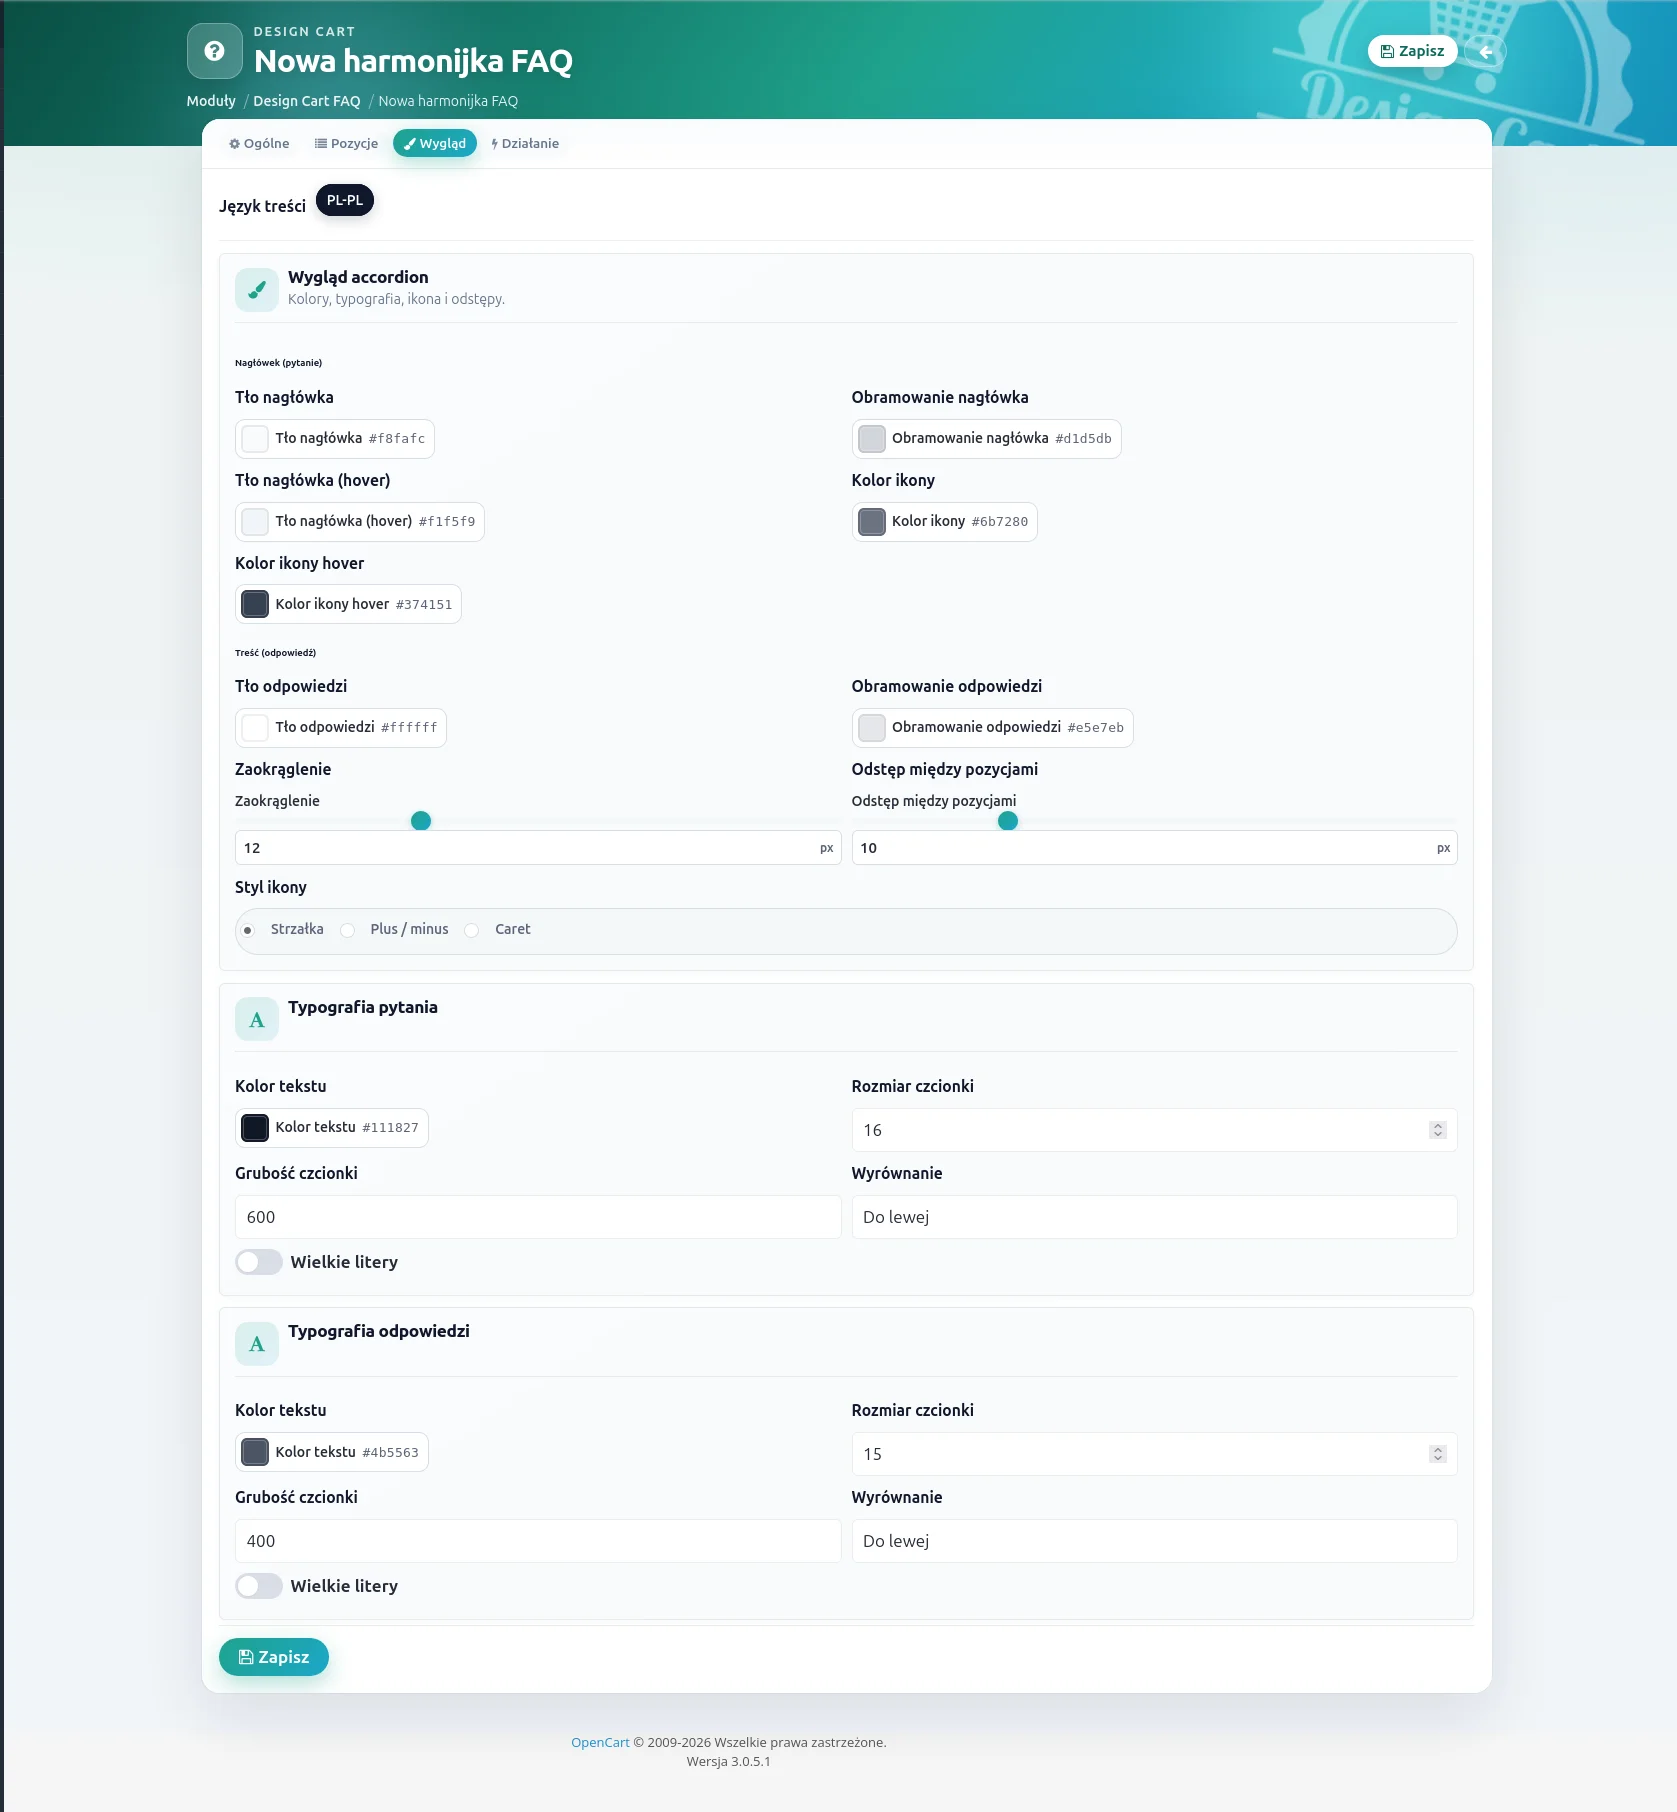The width and height of the screenshot is (1677, 1812).
Task: Click the A icon beside Typografia odpowiedzi
Action: [257, 1344]
